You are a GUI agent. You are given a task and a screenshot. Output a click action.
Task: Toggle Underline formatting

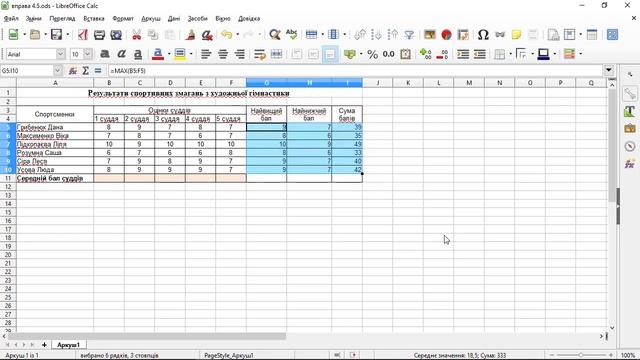coord(138,54)
